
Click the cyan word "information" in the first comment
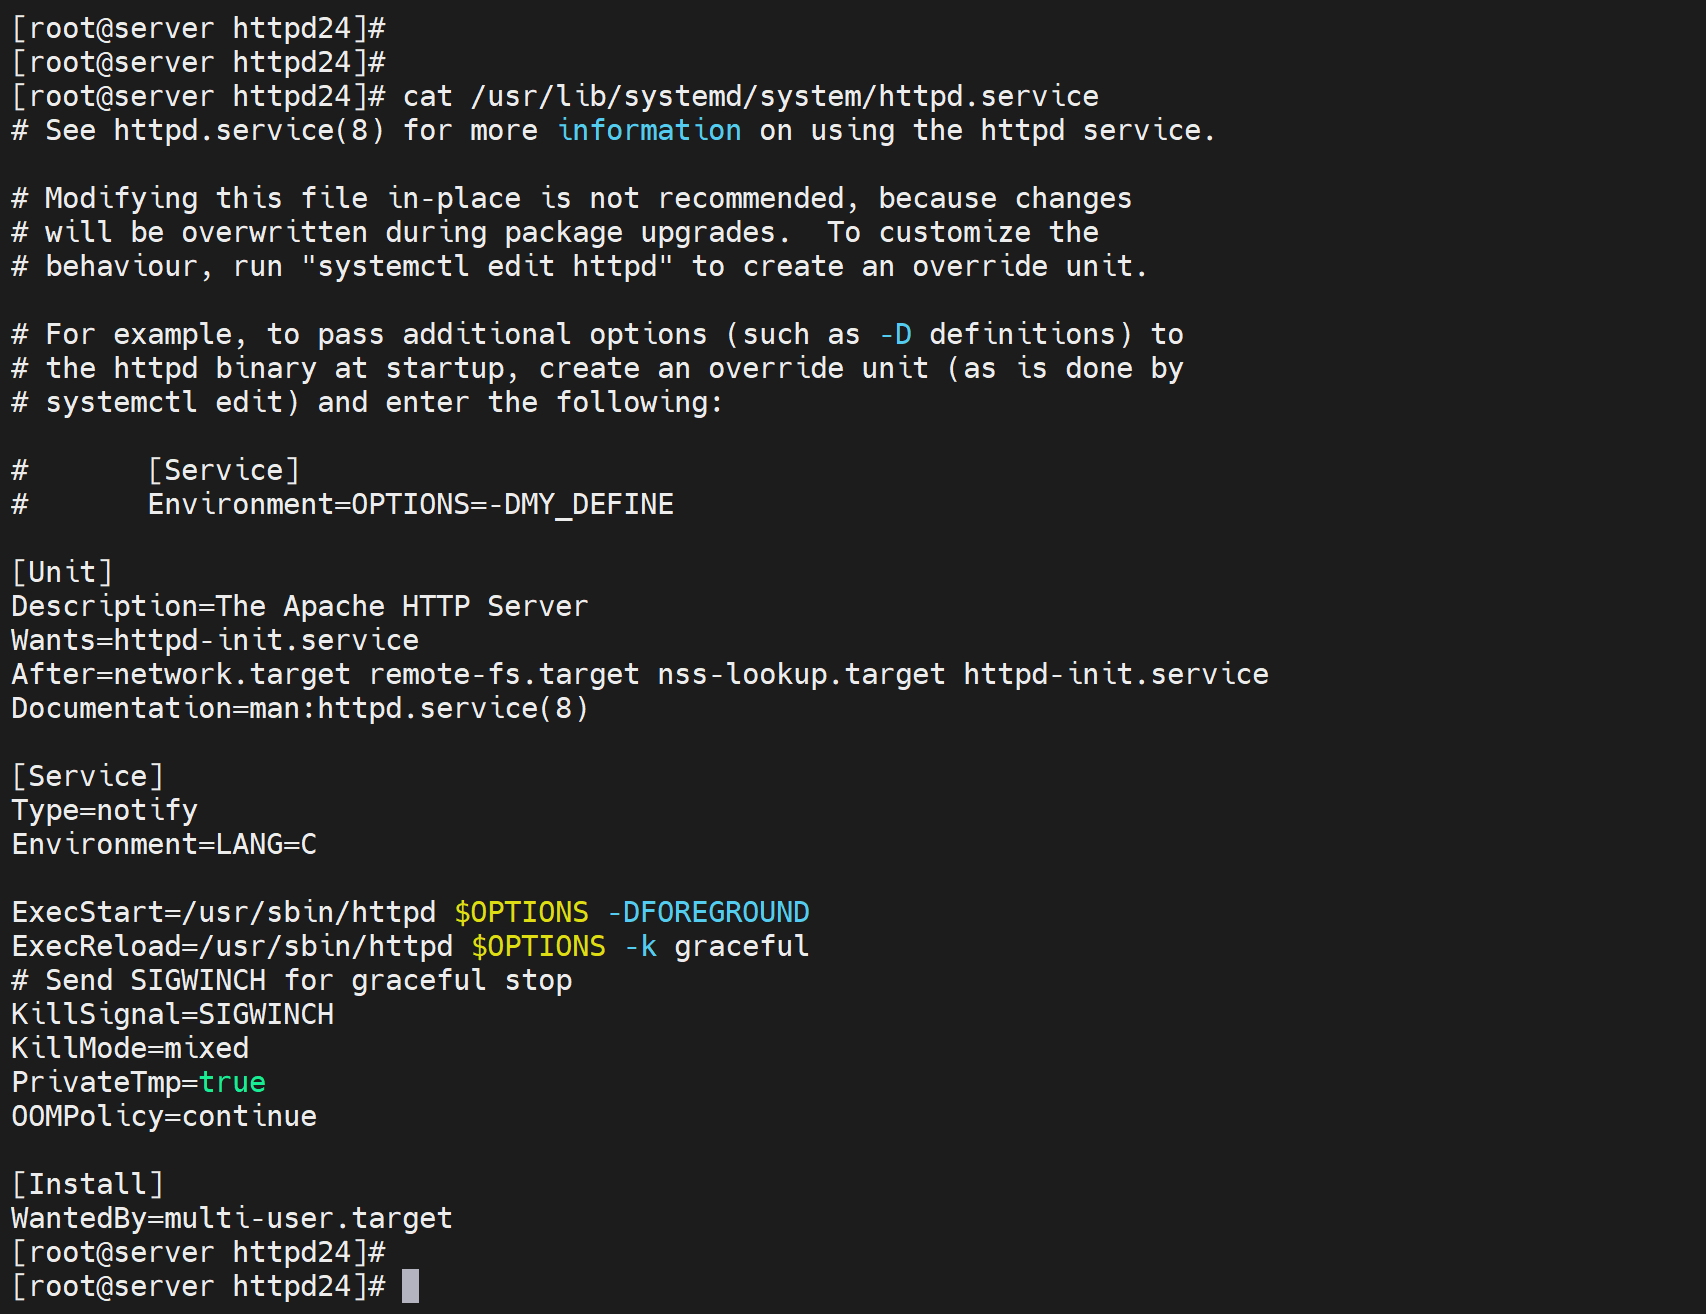(x=649, y=130)
